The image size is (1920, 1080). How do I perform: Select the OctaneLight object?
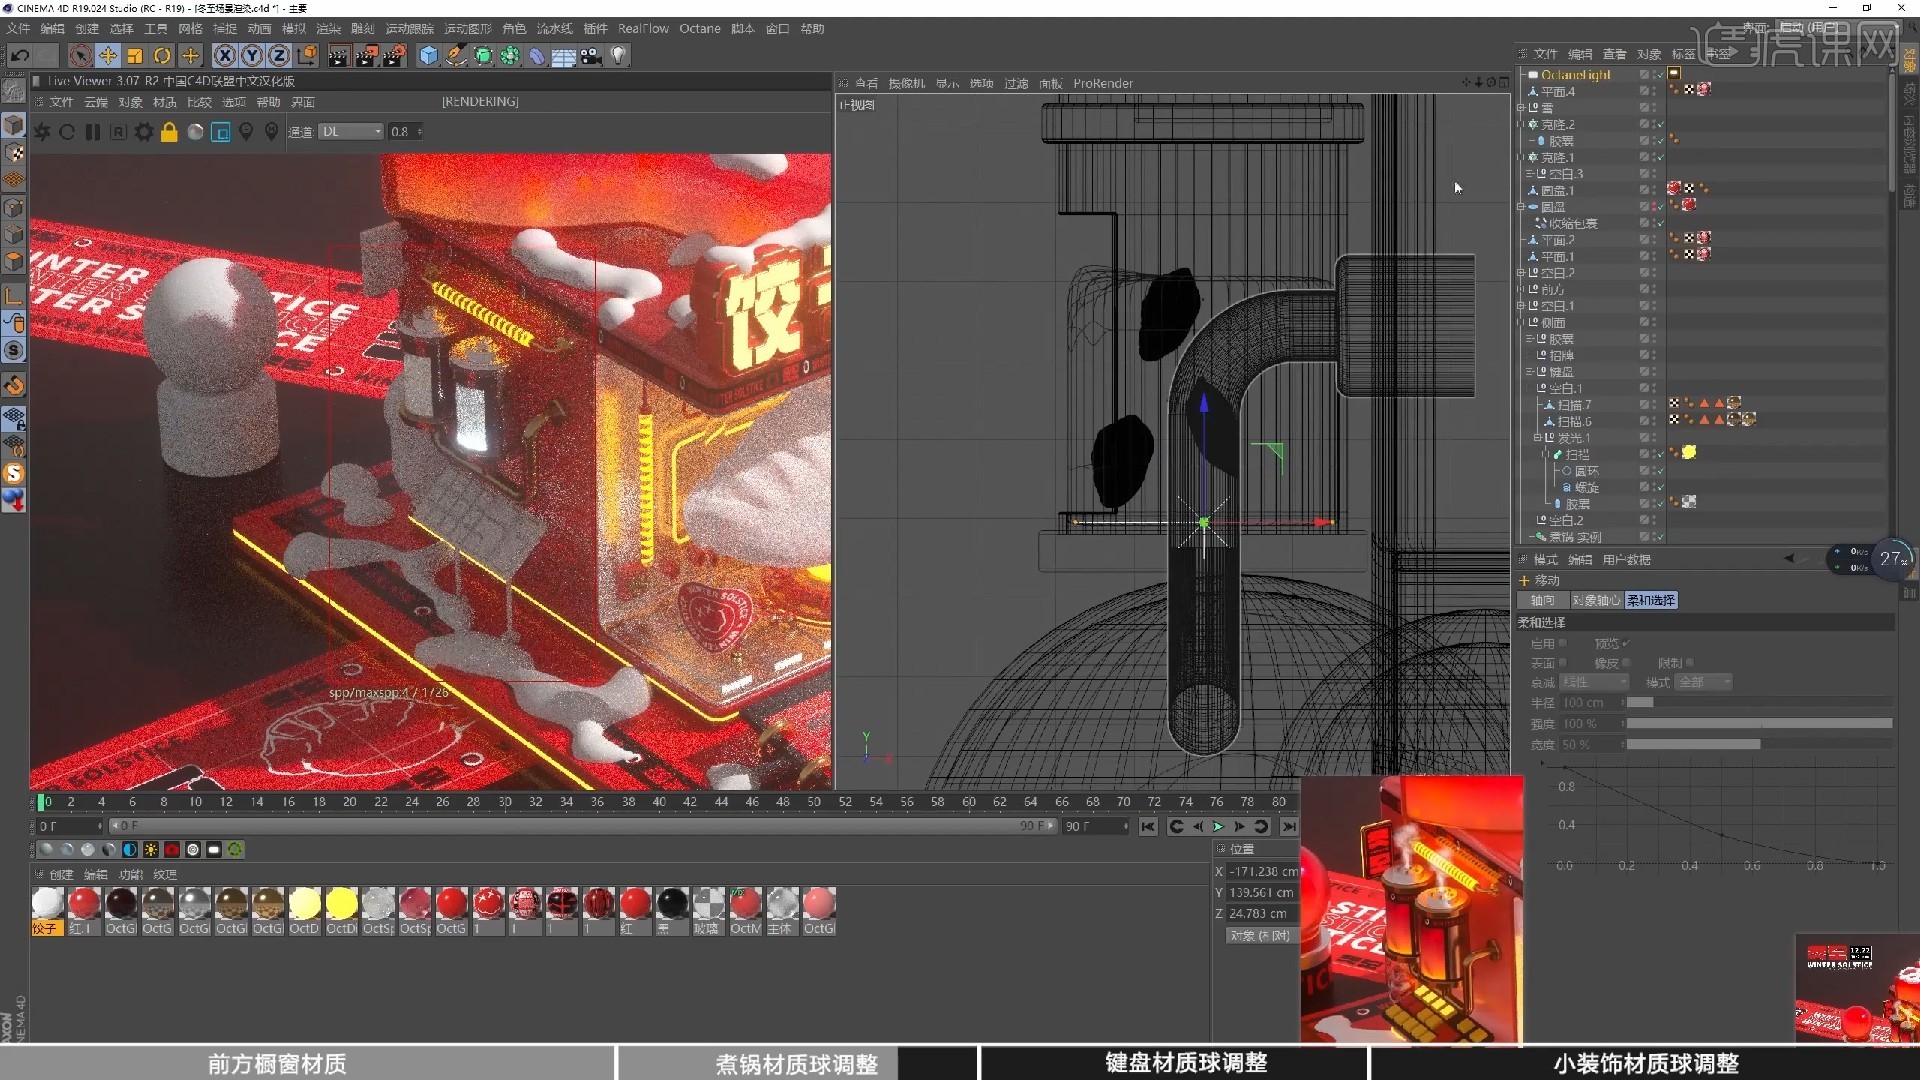(x=1576, y=75)
